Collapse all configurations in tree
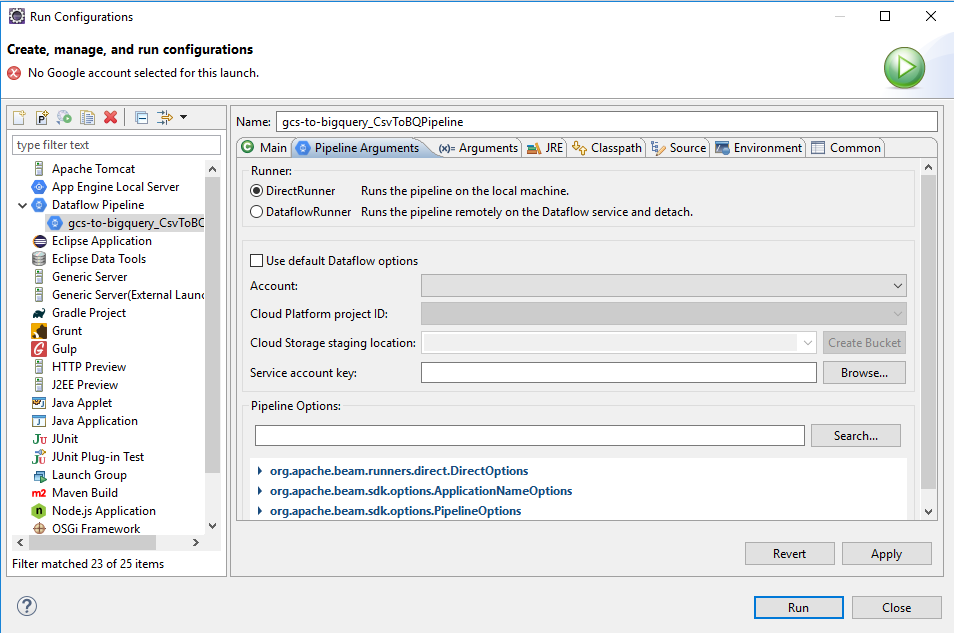Viewport: 954px width, 633px height. pos(142,117)
